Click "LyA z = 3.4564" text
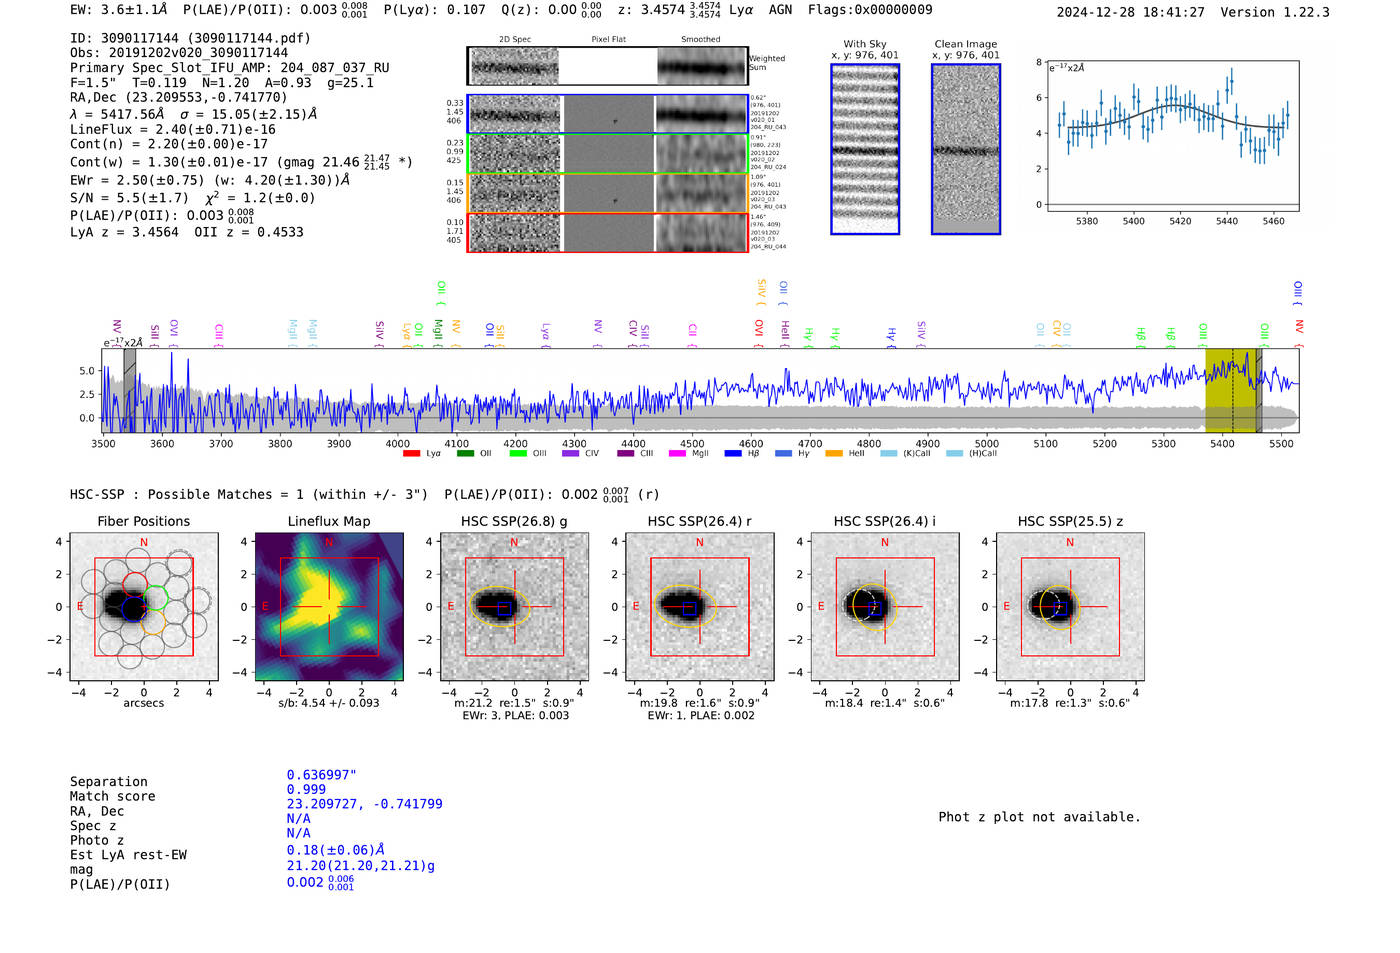The width and height of the screenshot is (1400, 953). pos(124,232)
